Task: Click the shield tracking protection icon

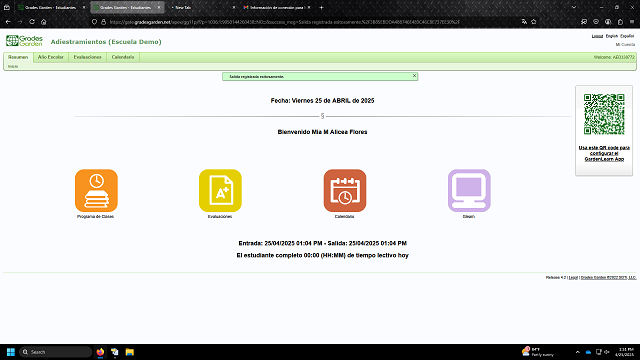Action: tap(94, 22)
